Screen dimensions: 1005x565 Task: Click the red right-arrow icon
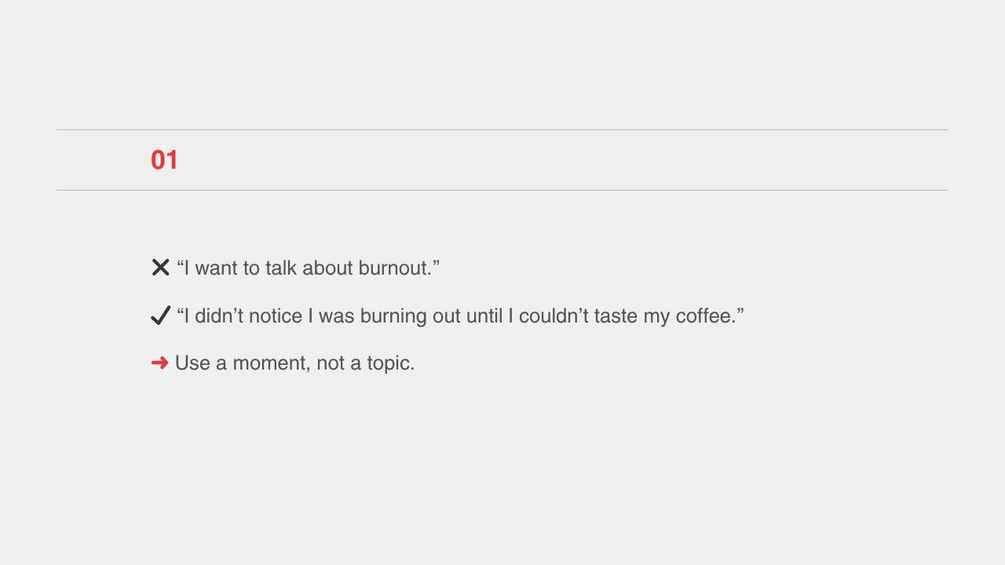tap(159, 363)
